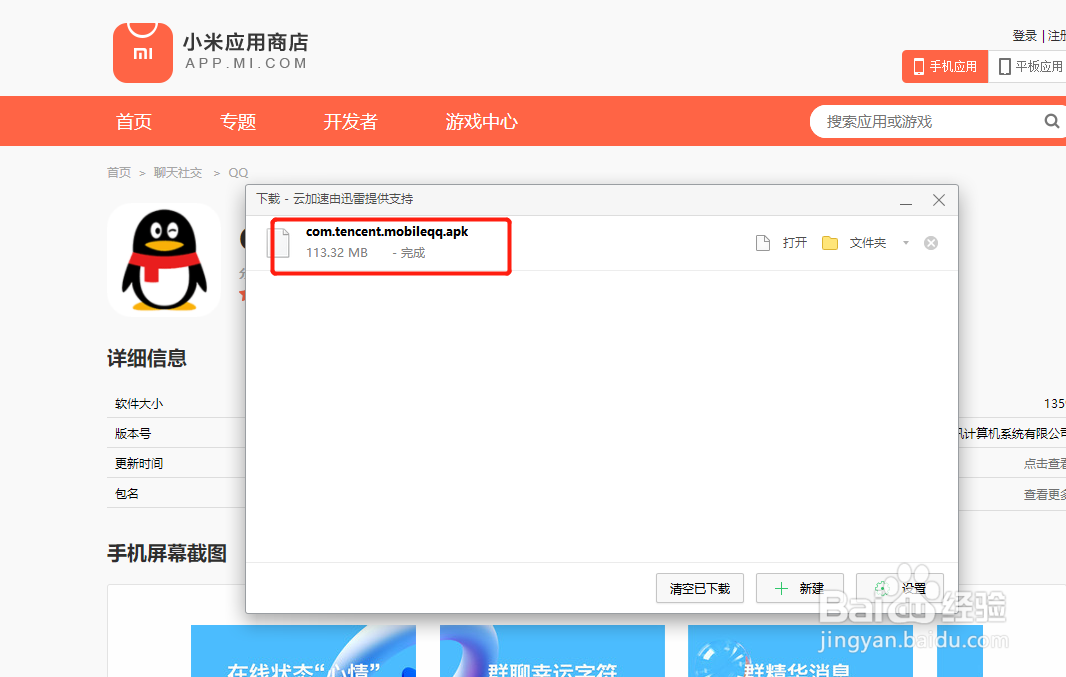Viewport: 1066px width, 677px height.
Task: Click the search magnifier icon
Action: (1051, 122)
